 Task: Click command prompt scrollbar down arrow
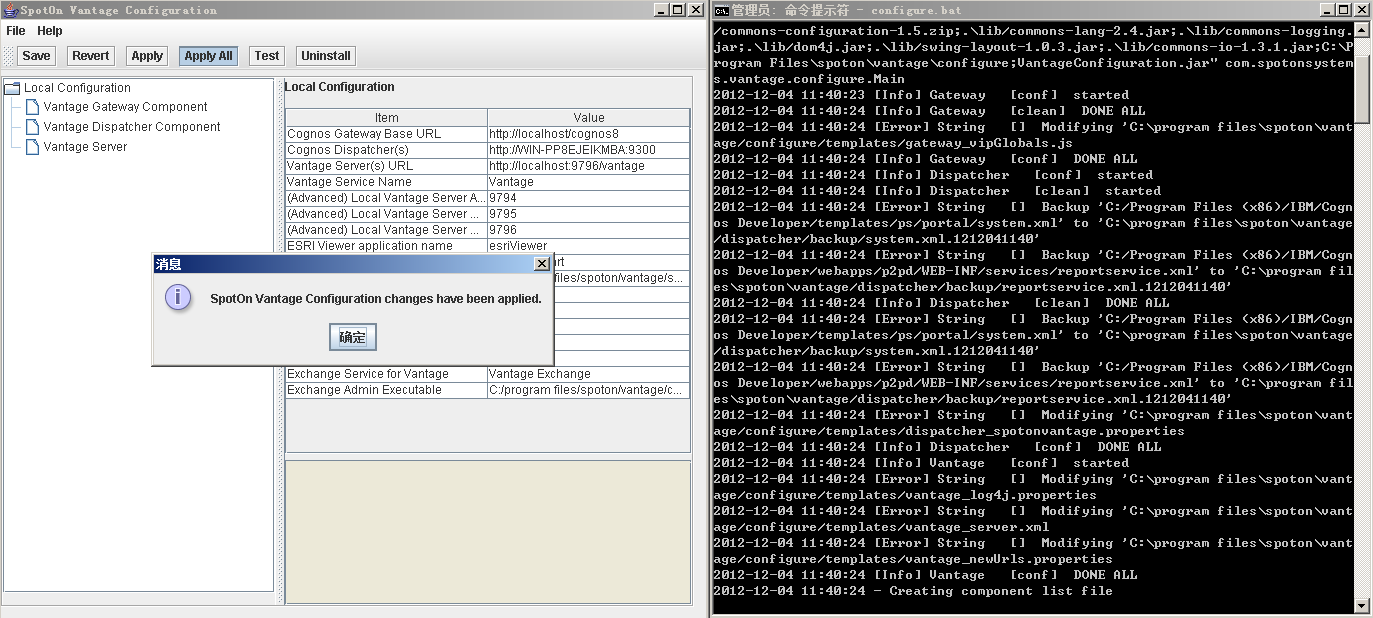[1362, 604]
